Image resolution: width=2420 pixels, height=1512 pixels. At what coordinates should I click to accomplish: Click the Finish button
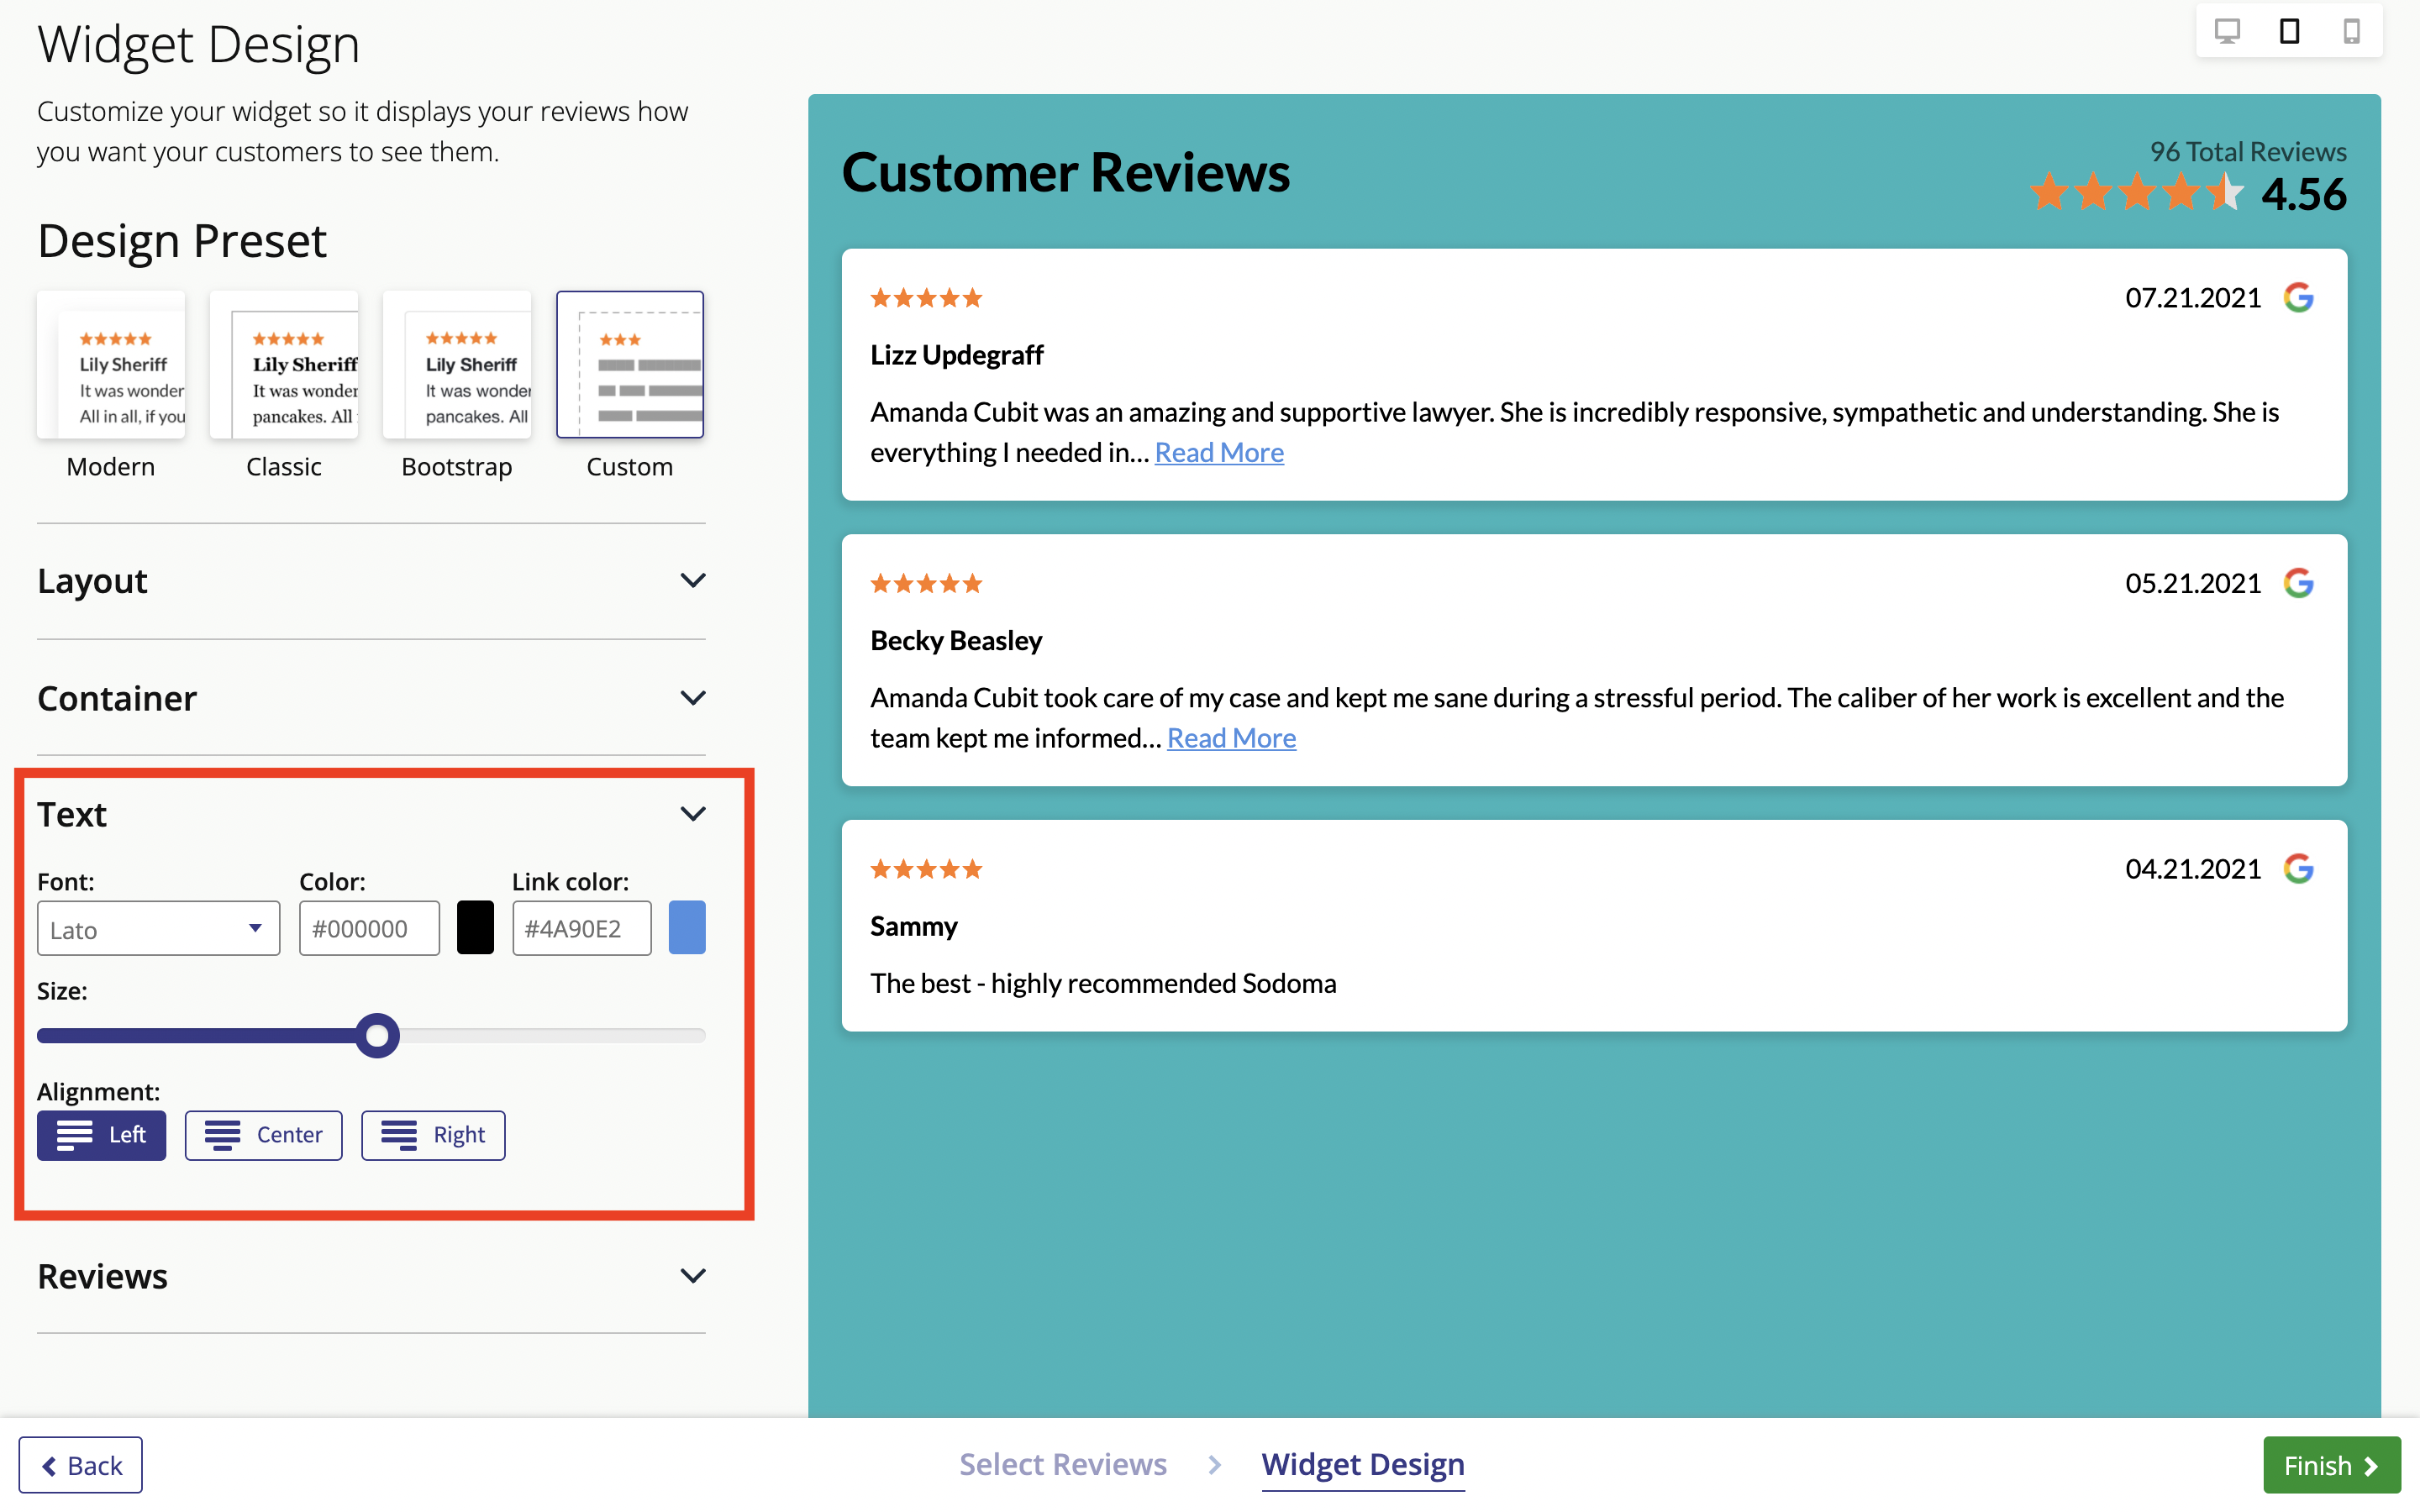point(2332,1465)
